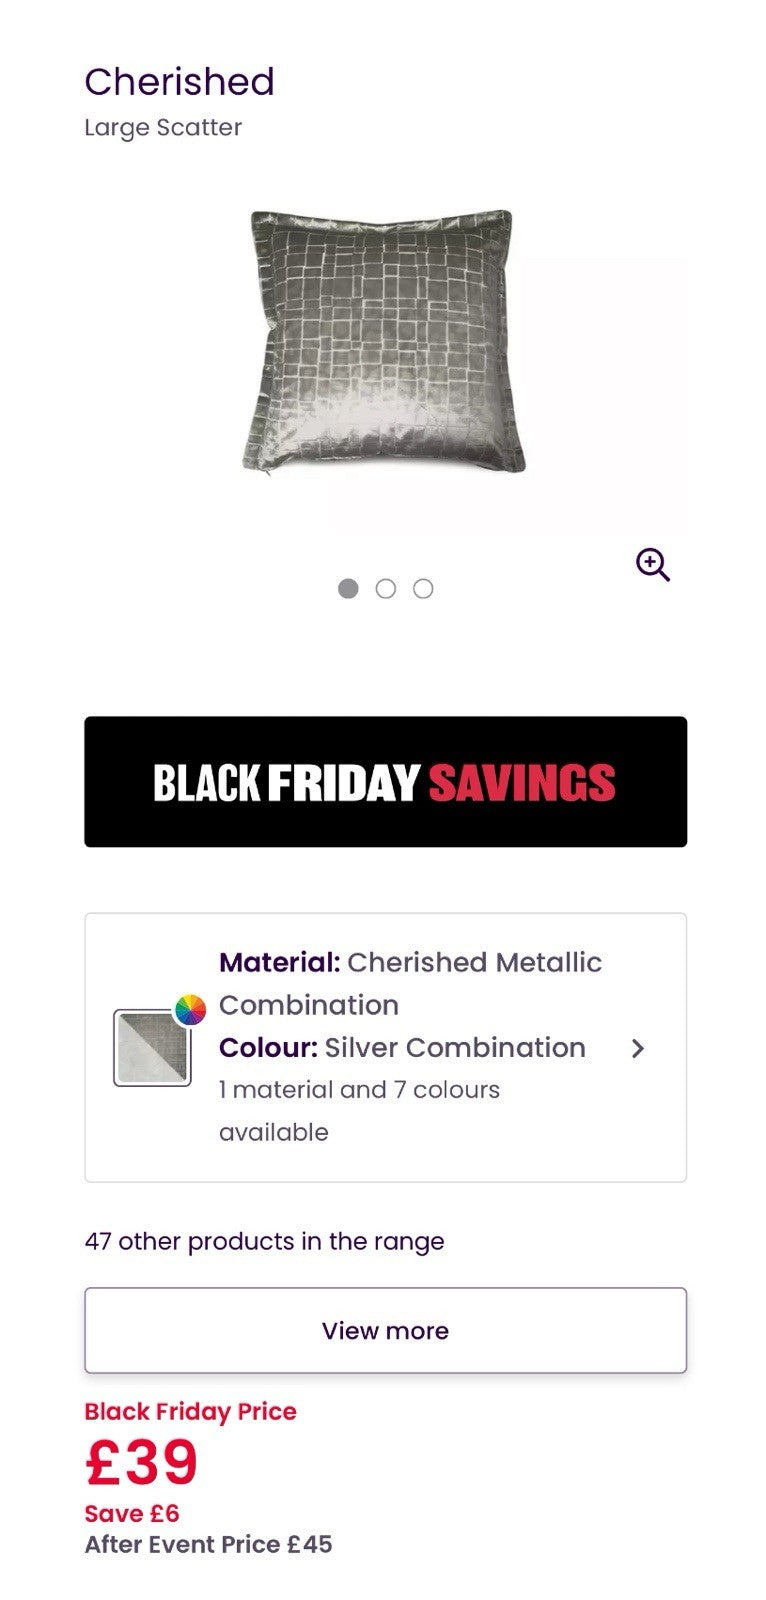The image size is (766, 1600).
Task: Click the After Event Price £45 text
Action: (x=208, y=1545)
